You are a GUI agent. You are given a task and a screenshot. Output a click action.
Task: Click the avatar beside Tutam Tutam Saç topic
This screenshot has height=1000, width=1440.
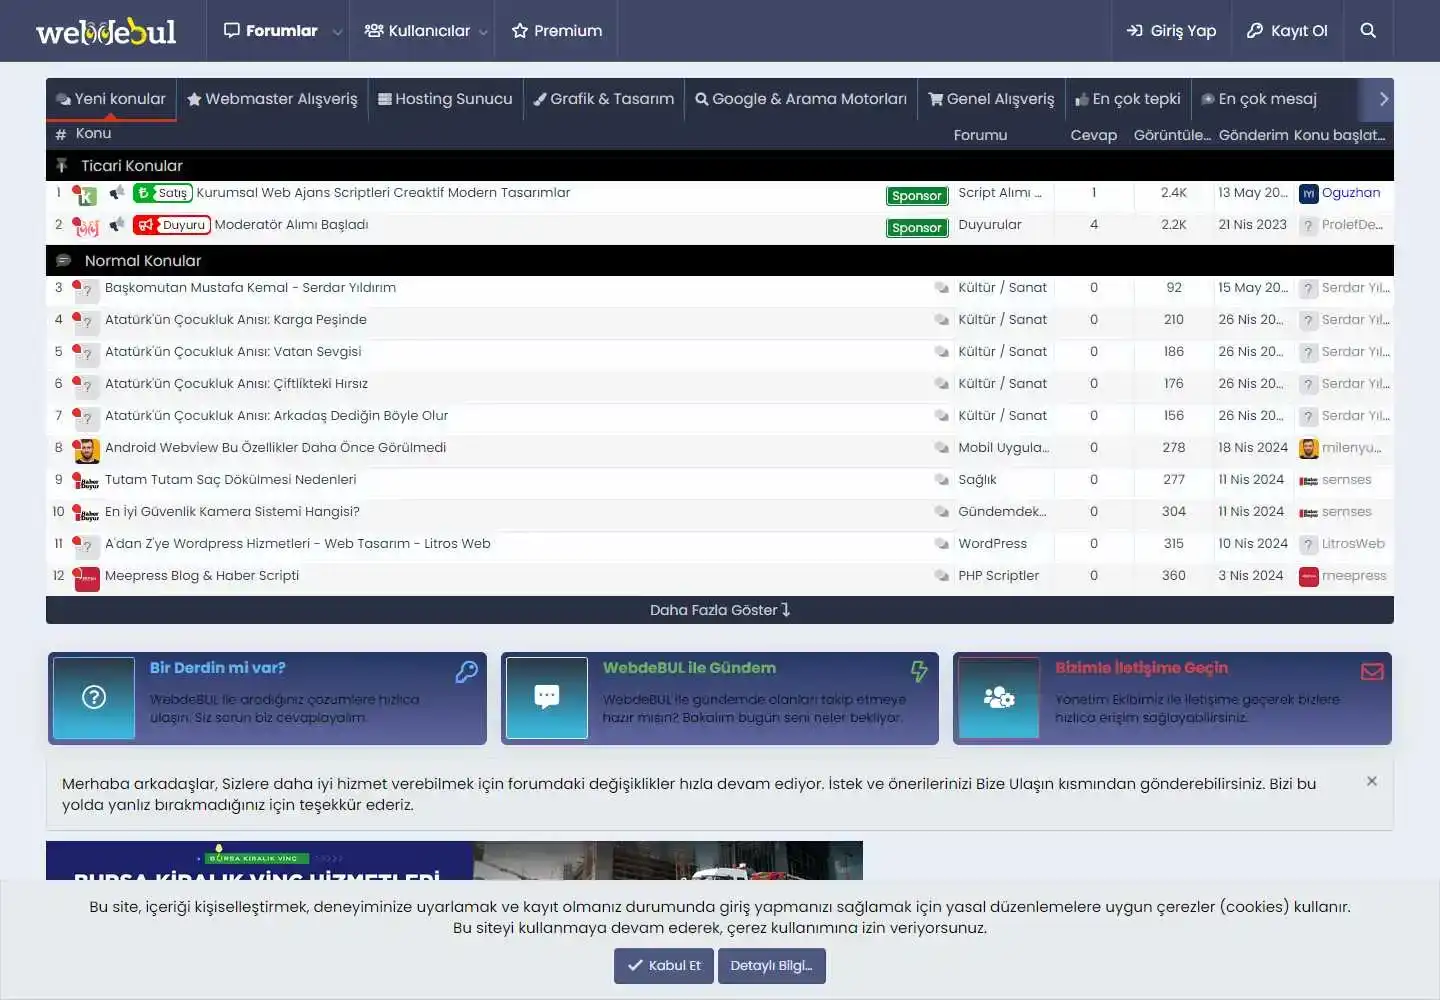click(87, 483)
